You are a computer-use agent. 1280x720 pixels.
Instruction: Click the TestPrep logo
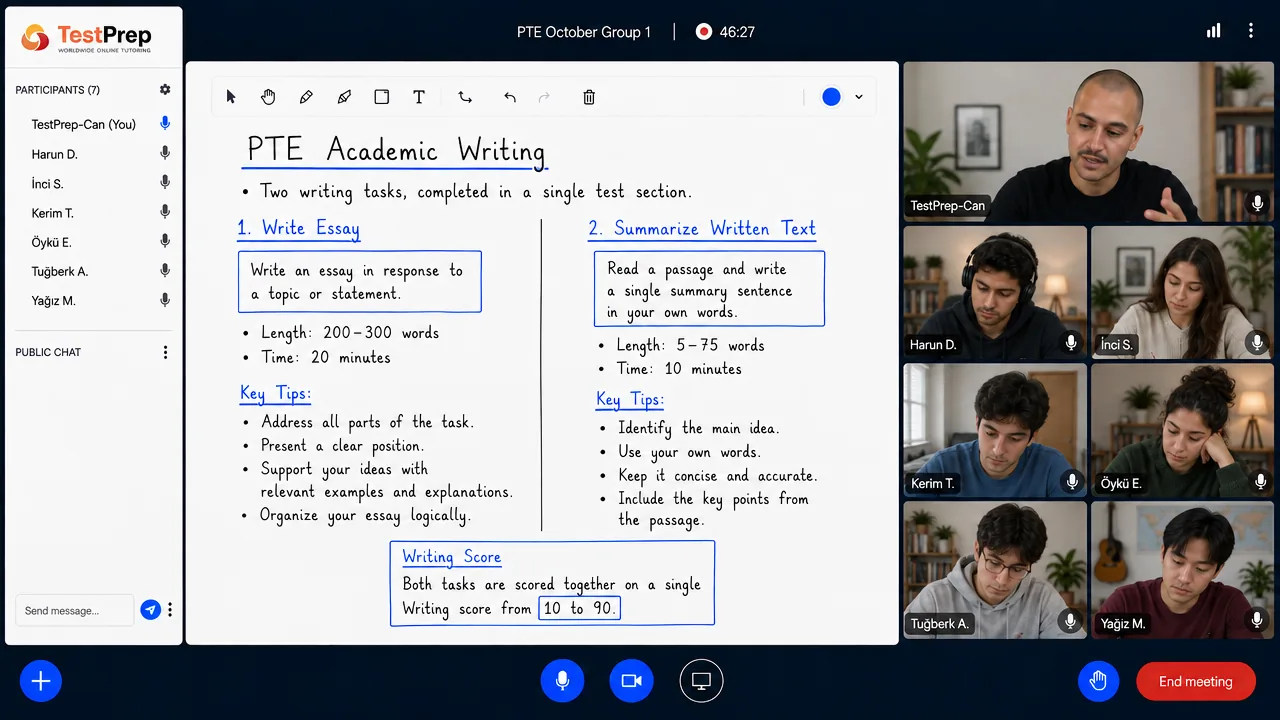point(87,38)
